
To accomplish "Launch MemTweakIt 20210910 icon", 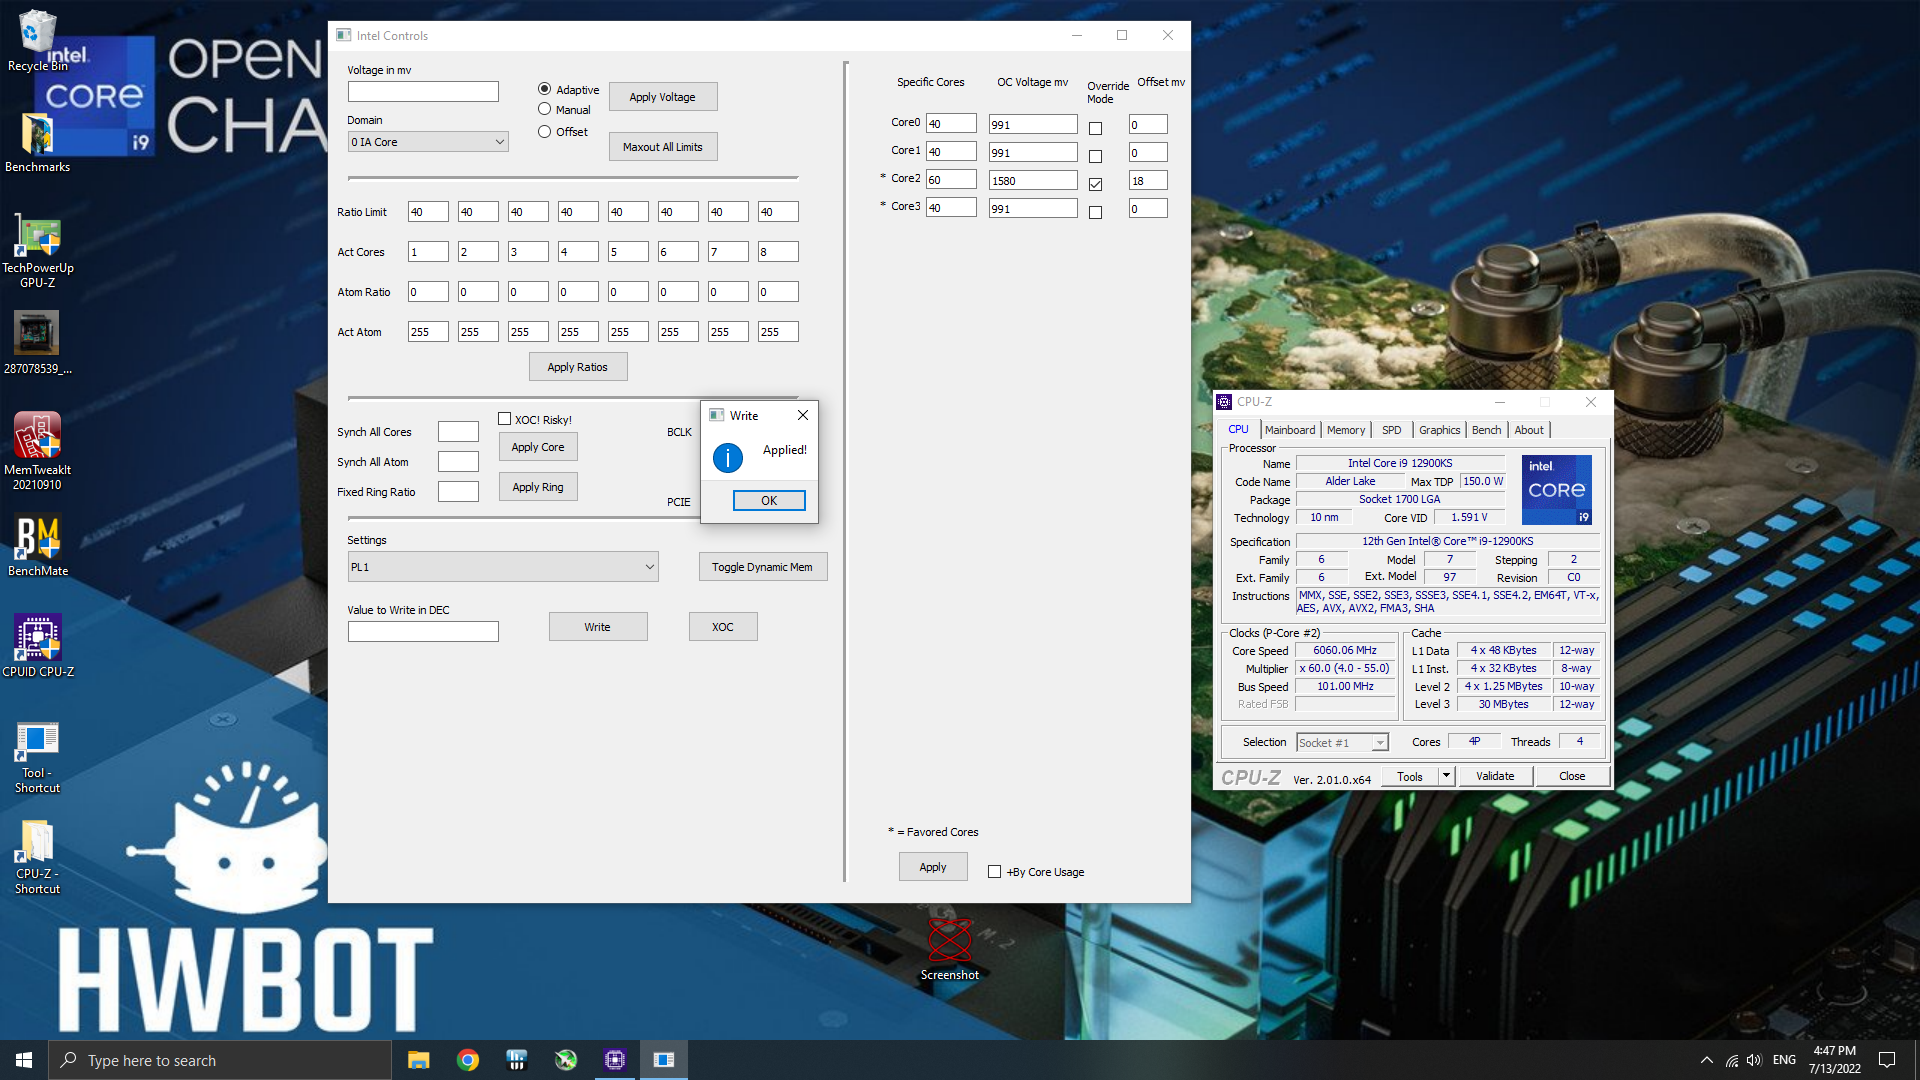I will pyautogui.click(x=37, y=451).
